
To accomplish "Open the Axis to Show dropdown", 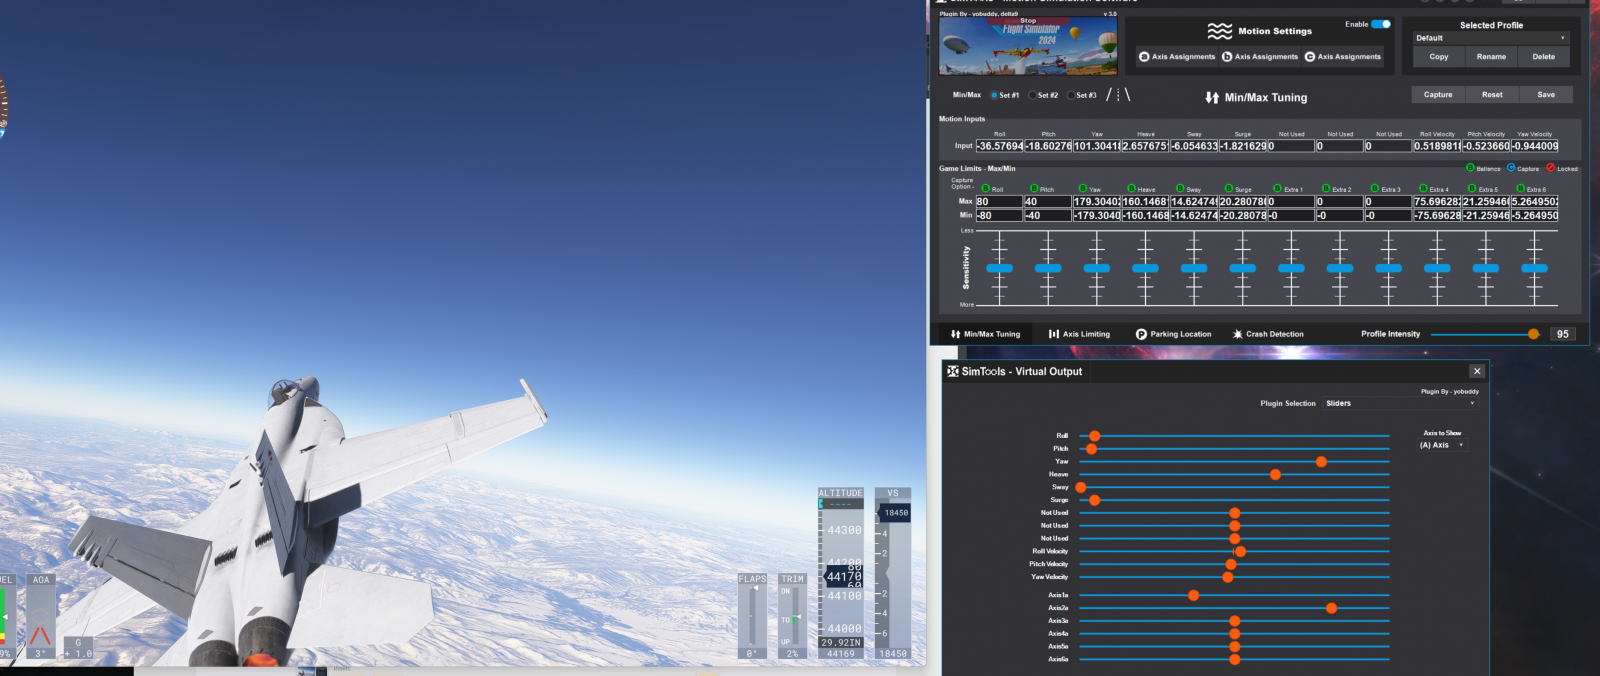I will [x=1442, y=445].
